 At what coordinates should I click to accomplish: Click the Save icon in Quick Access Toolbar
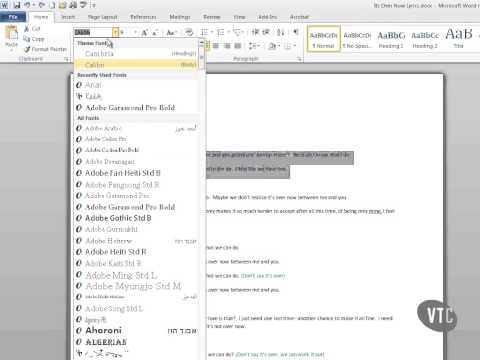(x=17, y=5)
